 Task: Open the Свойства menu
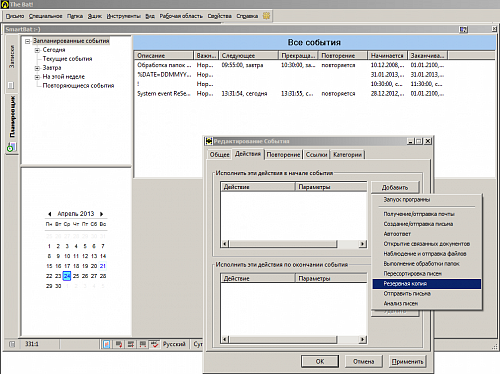[220, 16]
